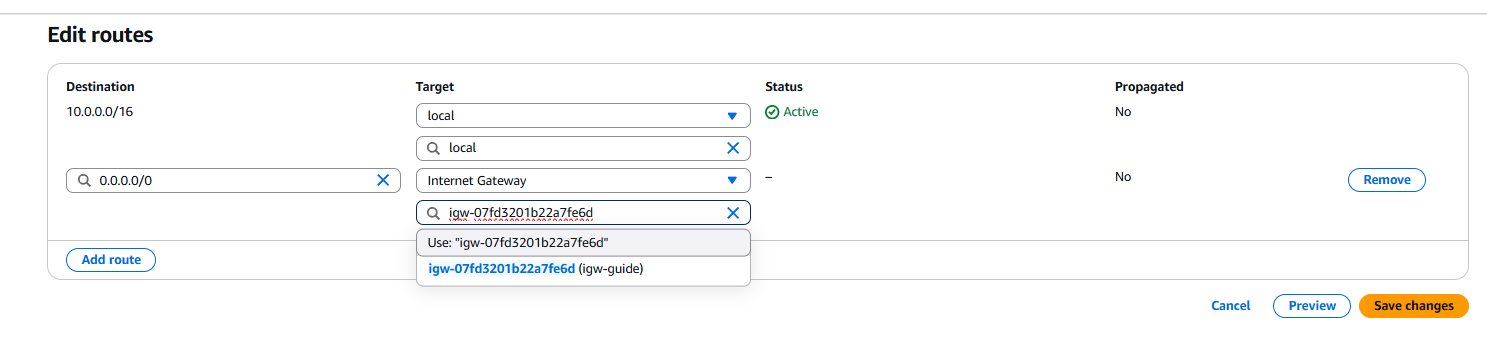Clear the igw-07fd3201b22a7fe6d search field
1487x362 pixels.
pyautogui.click(x=732, y=212)
